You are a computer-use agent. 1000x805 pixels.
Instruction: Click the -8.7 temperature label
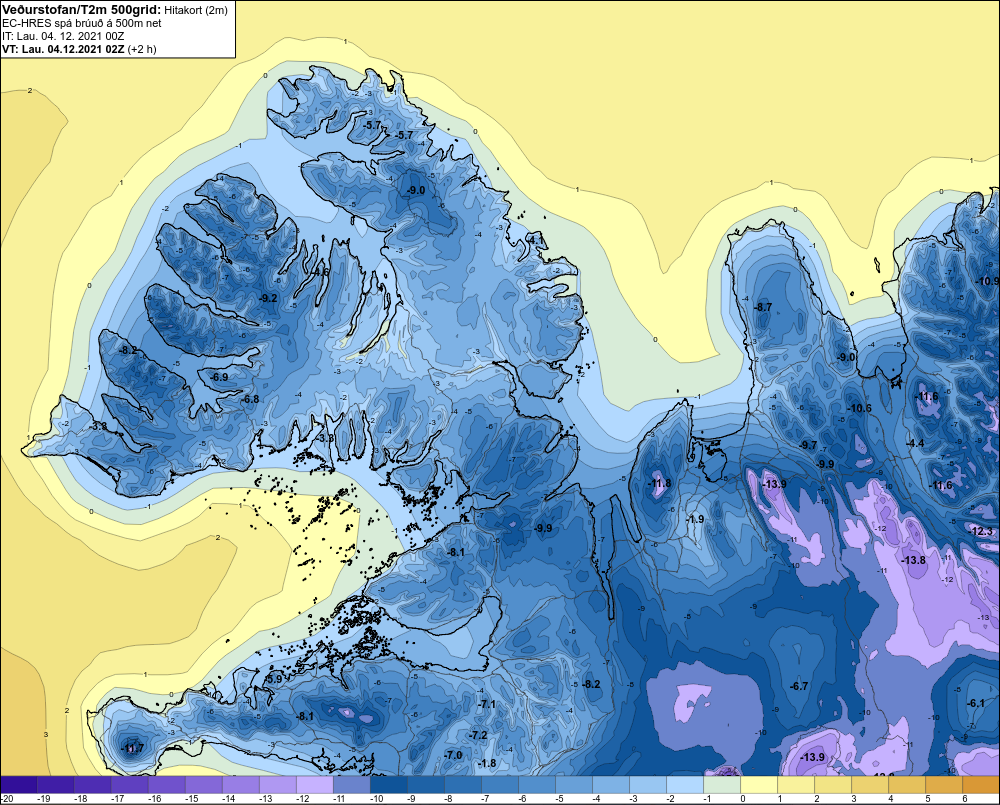click(763, 307)
